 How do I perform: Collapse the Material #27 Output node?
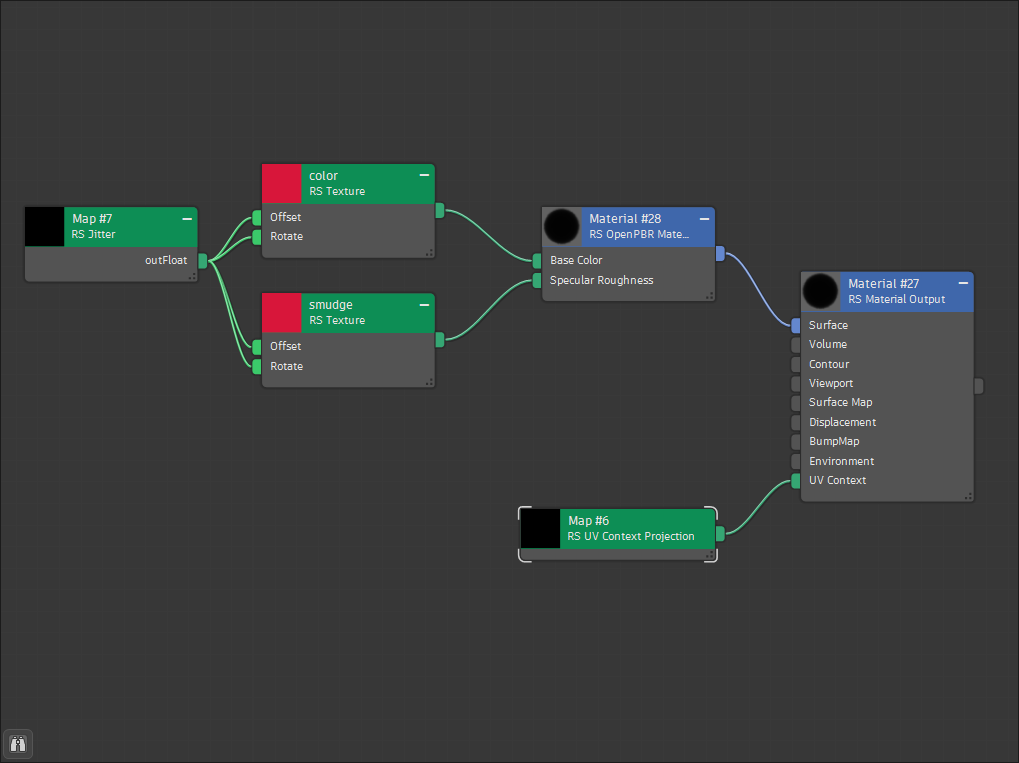(962, 283)
